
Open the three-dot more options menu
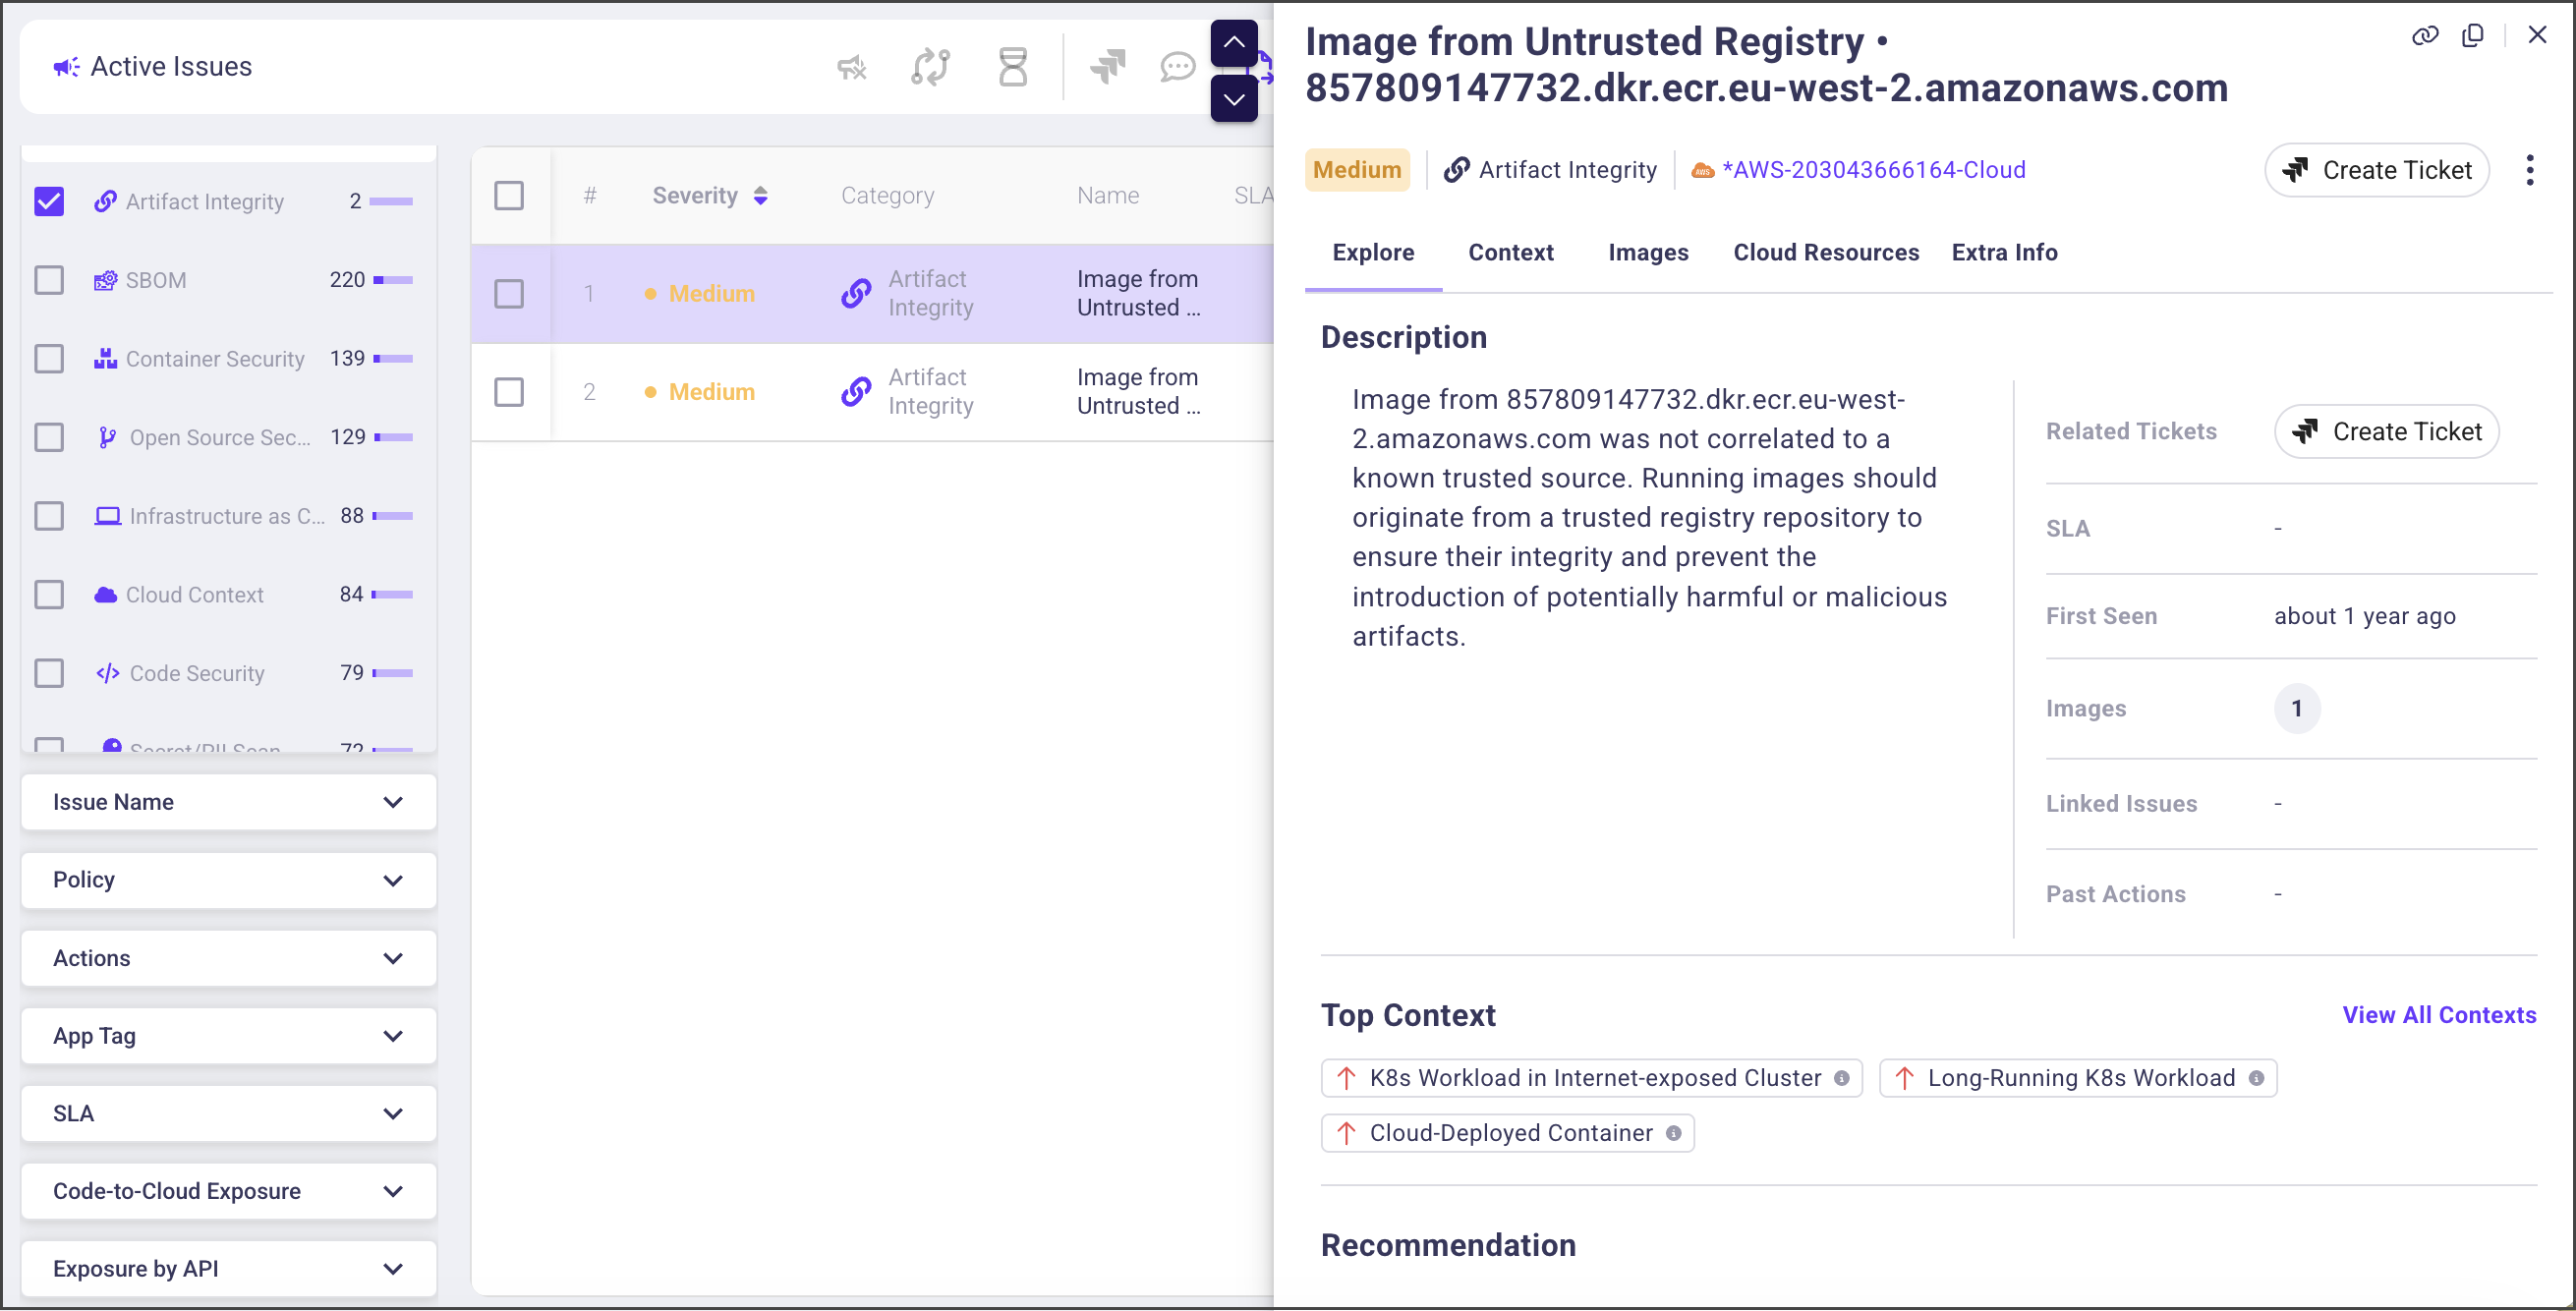pyautogui.click(x=2529, y=170)
